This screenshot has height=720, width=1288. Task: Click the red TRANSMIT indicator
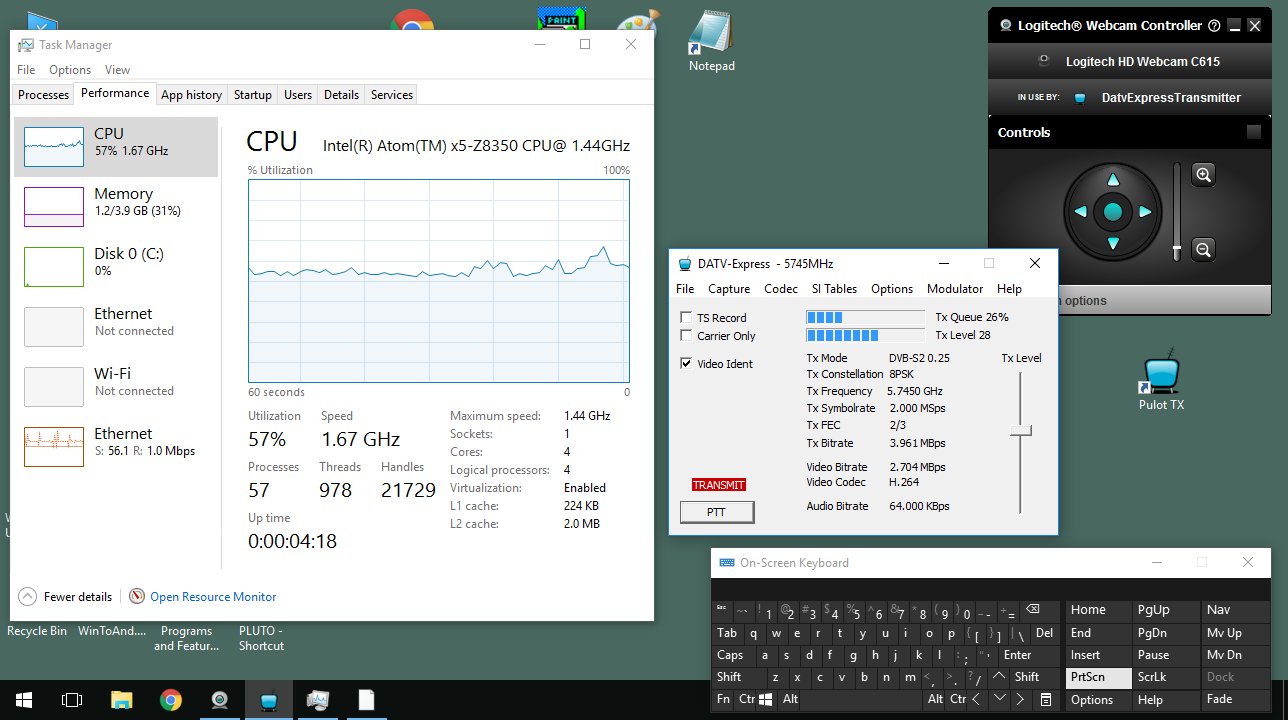click(x=719, y=485)
